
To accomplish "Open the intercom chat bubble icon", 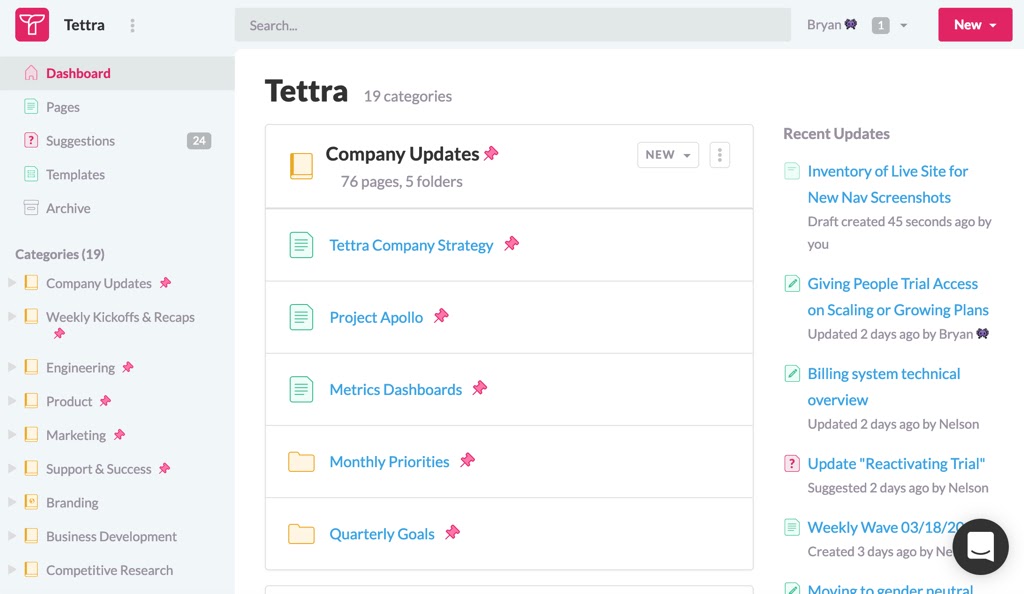I will [980, 546].
